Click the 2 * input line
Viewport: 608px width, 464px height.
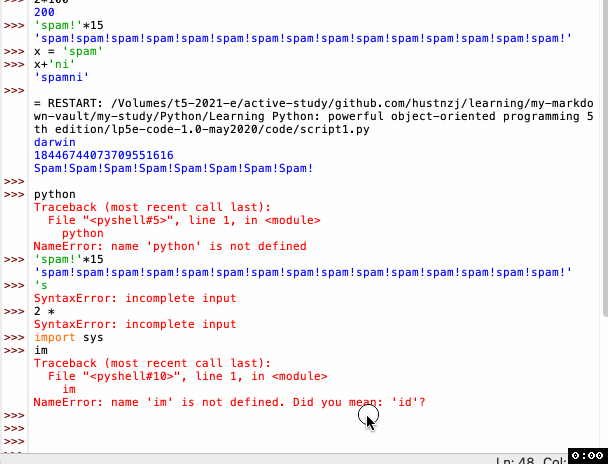44,311
